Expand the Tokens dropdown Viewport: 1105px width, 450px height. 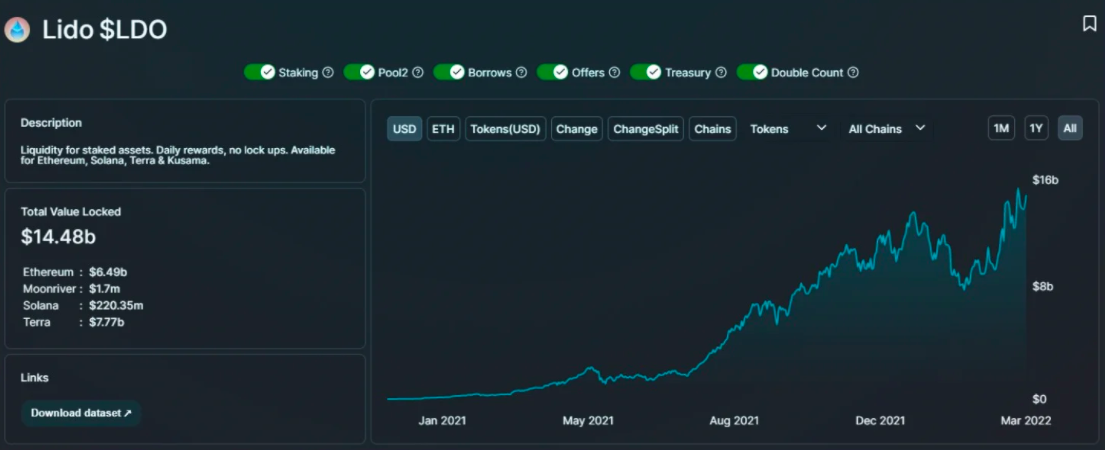[788, 129]
